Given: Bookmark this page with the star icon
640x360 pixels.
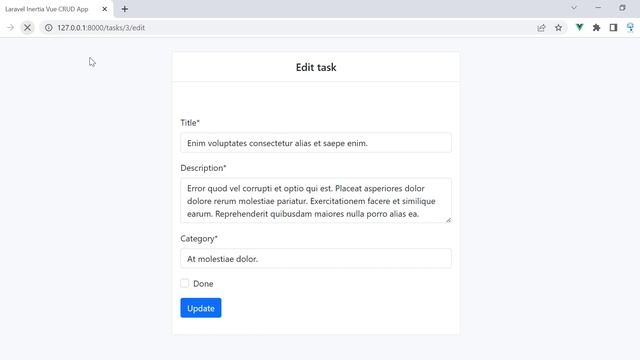Looking at the screenshot, I should tap(558, 28).
